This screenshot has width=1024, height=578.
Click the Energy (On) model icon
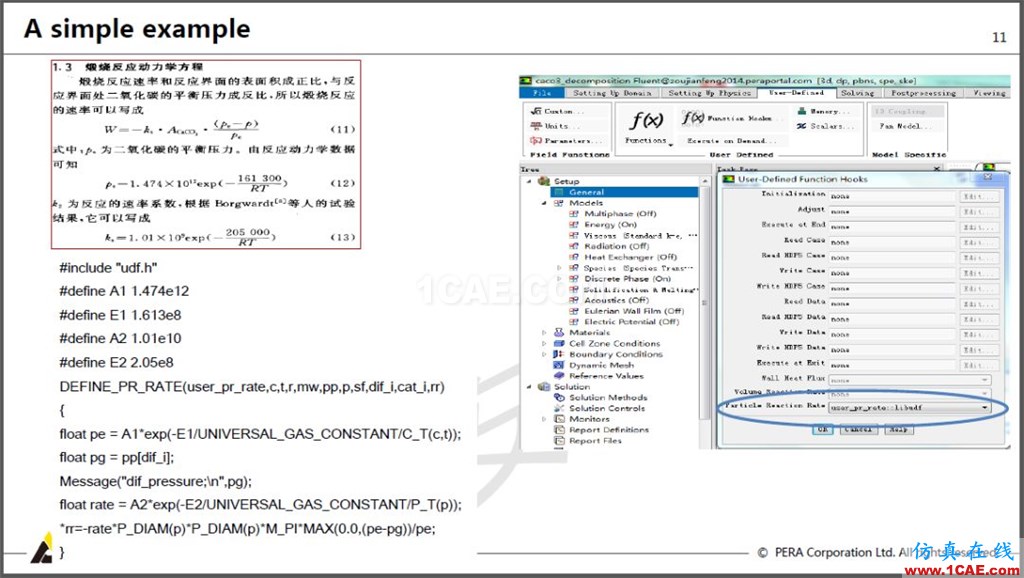574,224
